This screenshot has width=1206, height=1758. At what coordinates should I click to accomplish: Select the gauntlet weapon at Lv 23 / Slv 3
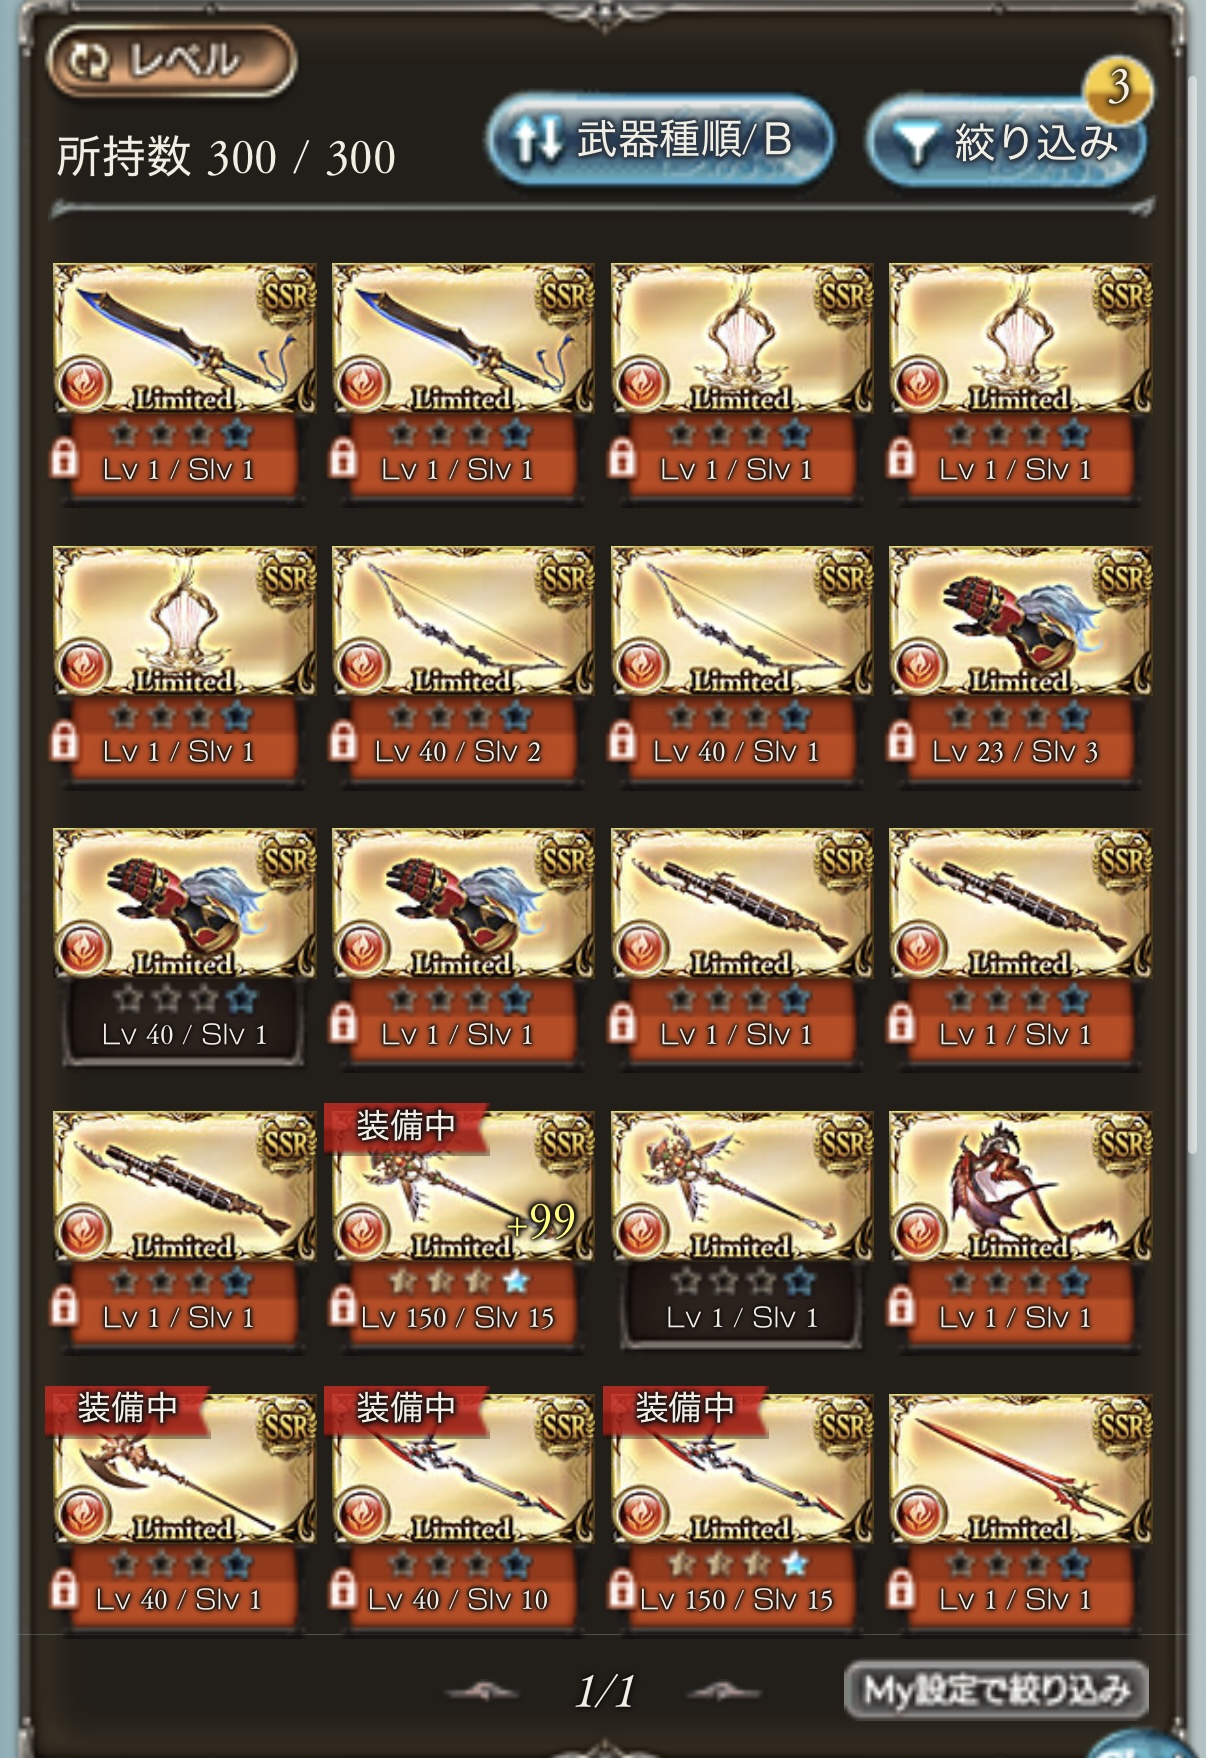click(x=1020, y=662)
